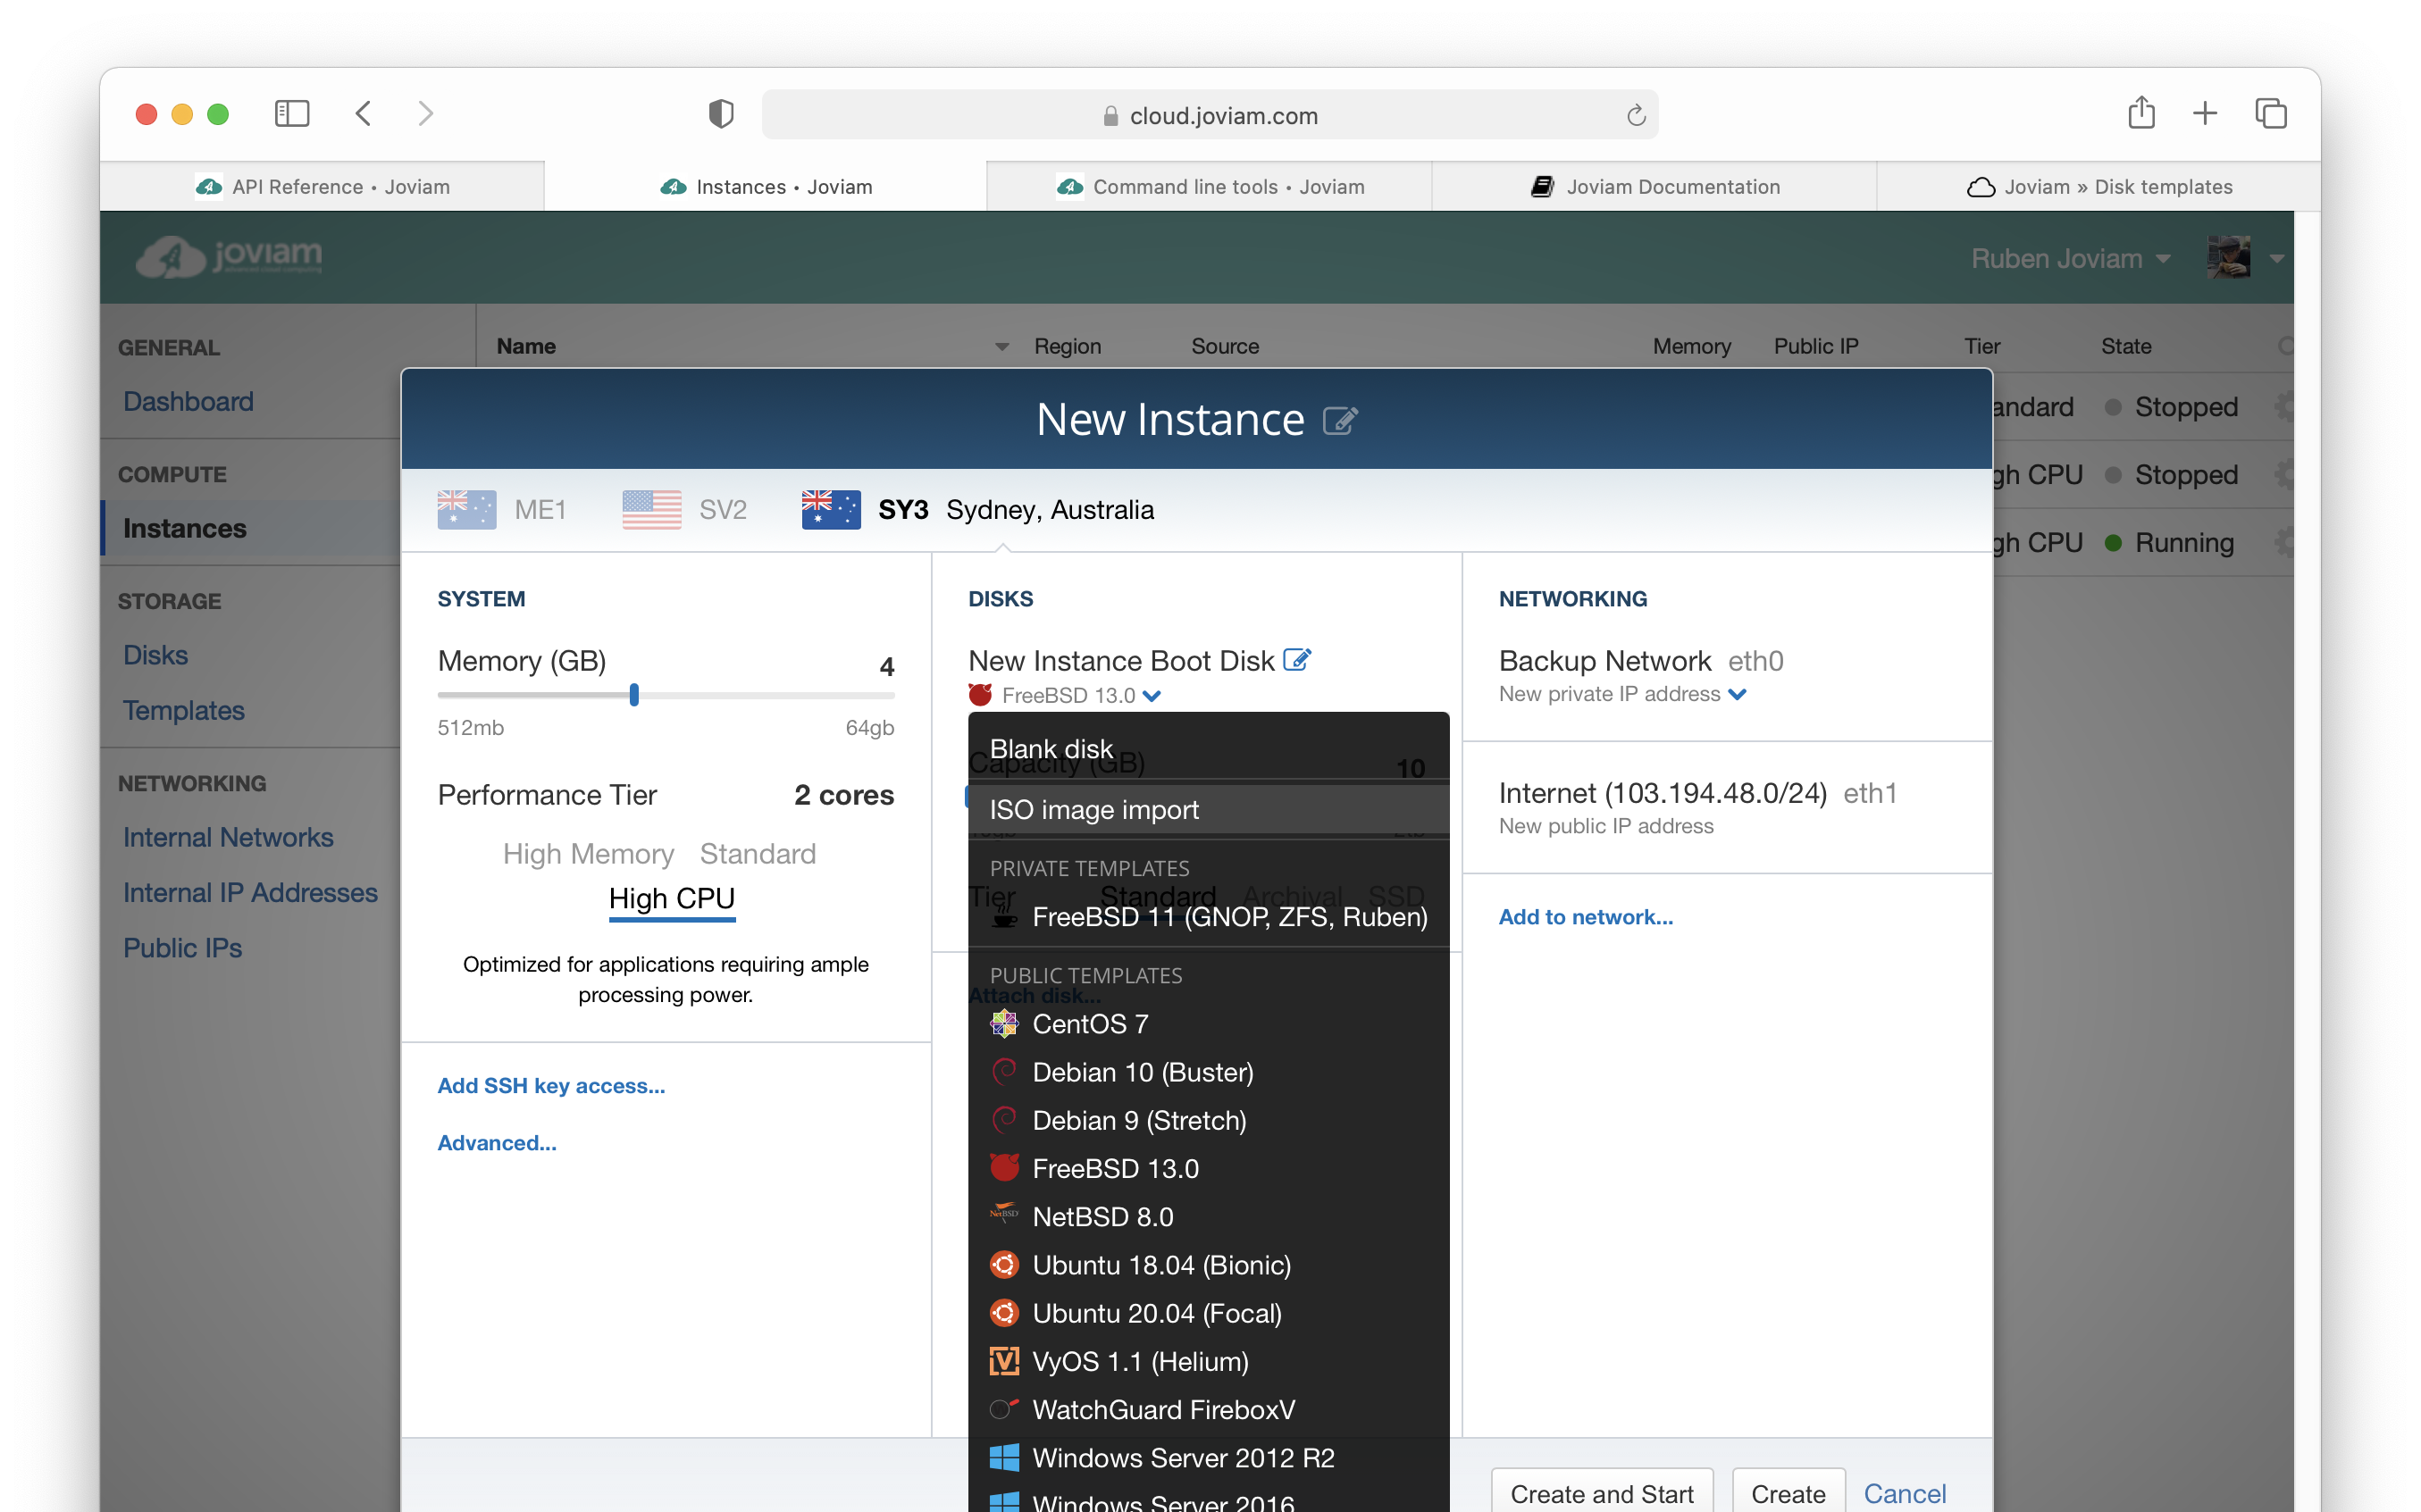Switch to Disk templates browser tab

click(x=2098, y=187)
